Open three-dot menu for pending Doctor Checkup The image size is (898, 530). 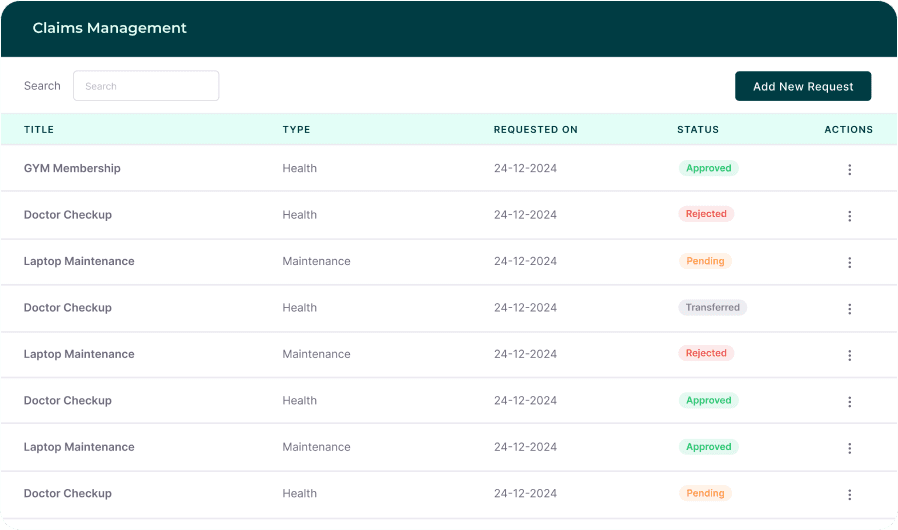coord(849,494)
